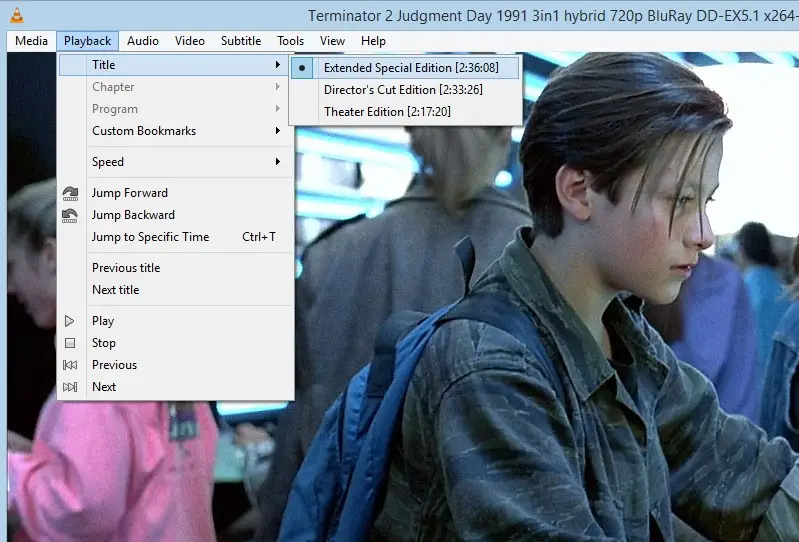Click the VLC cone icon in title bar
The height and width of the screenshot is (542, 799).
17,15
